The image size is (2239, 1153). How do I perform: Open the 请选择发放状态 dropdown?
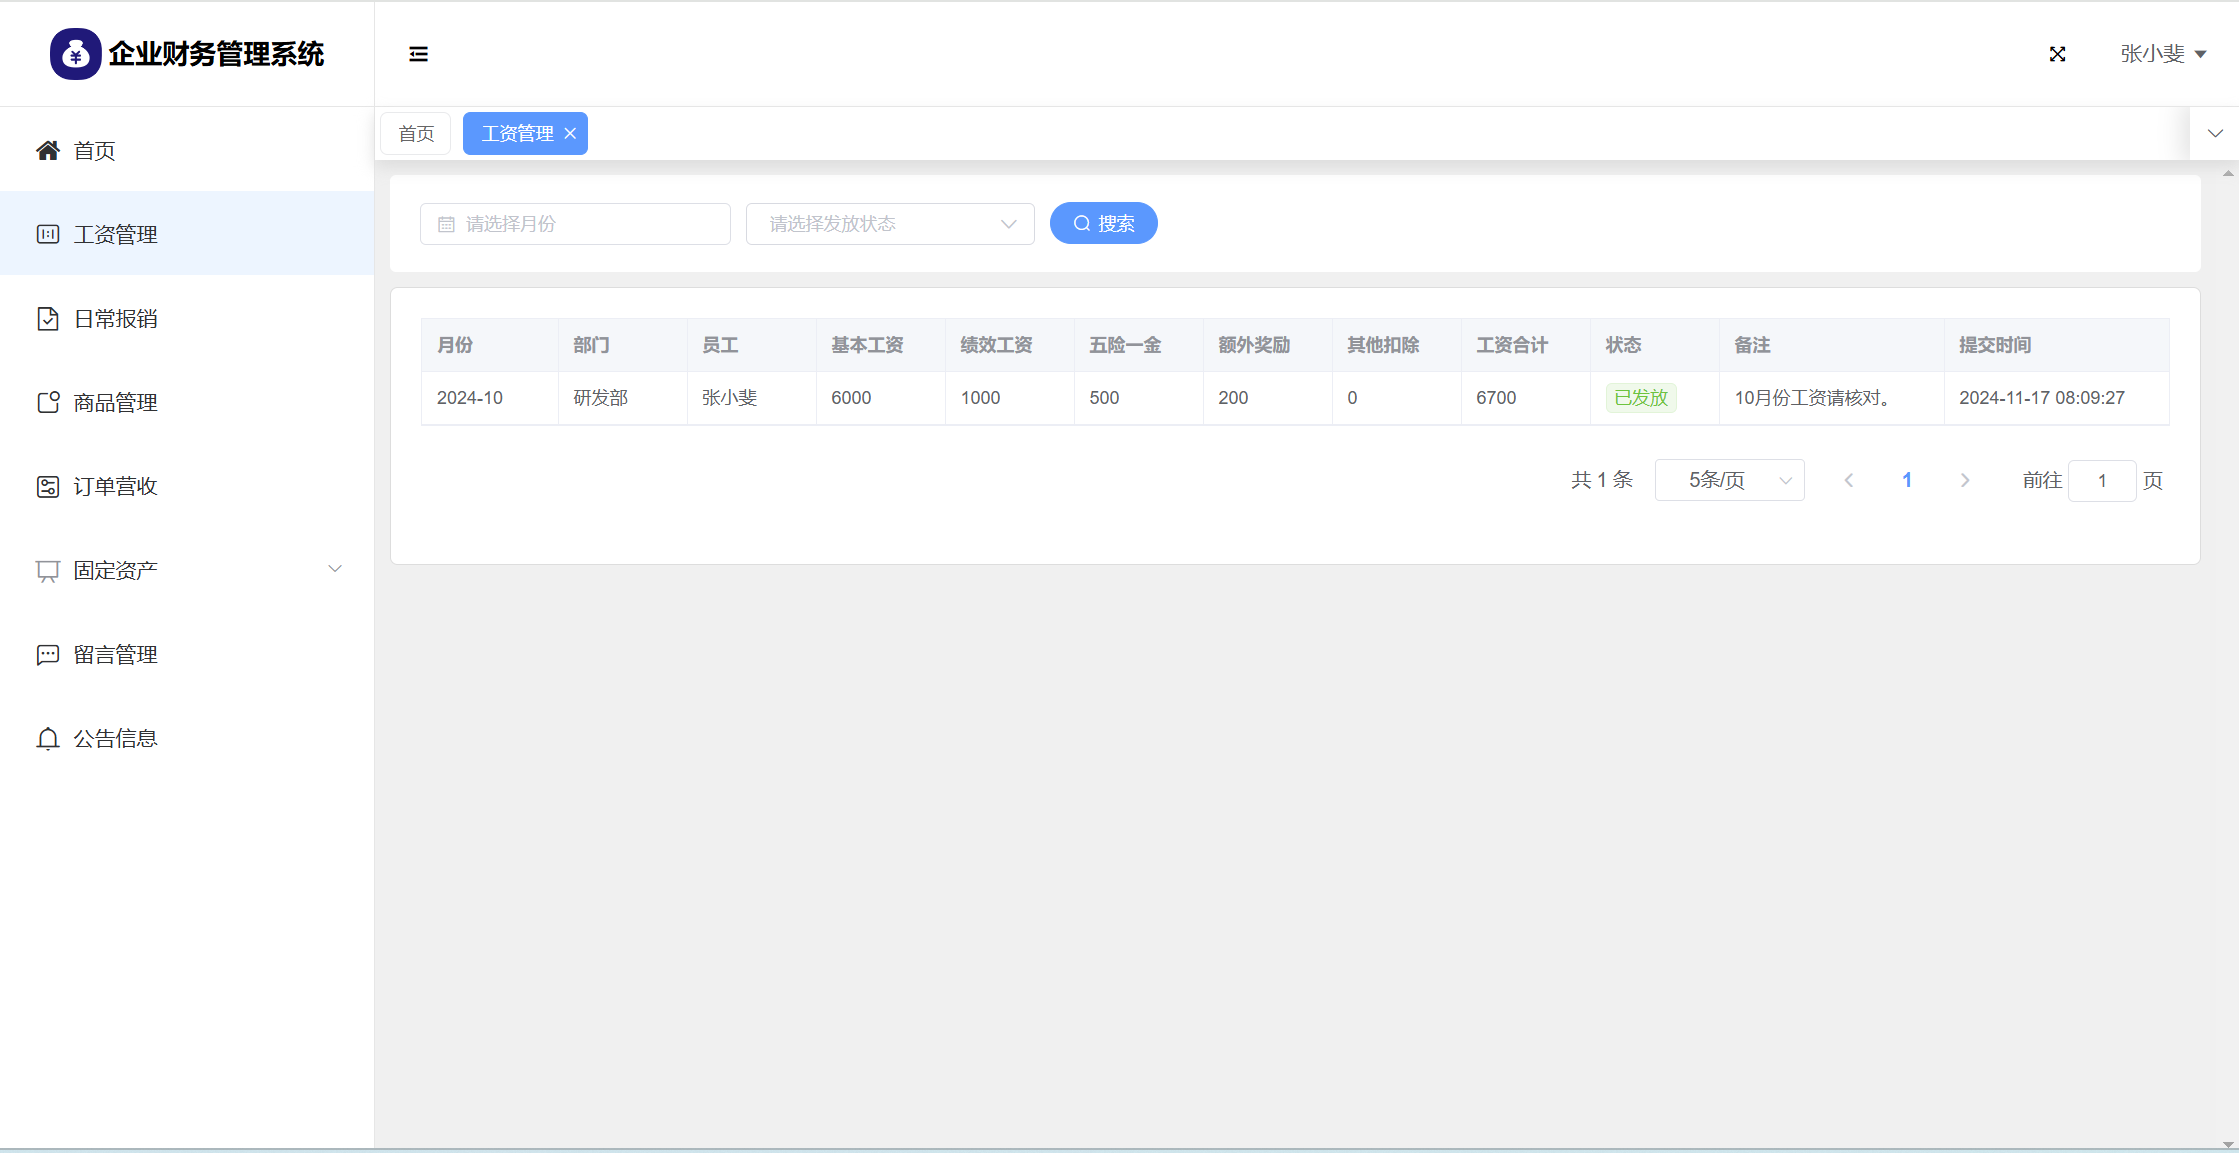click(889, 224)
